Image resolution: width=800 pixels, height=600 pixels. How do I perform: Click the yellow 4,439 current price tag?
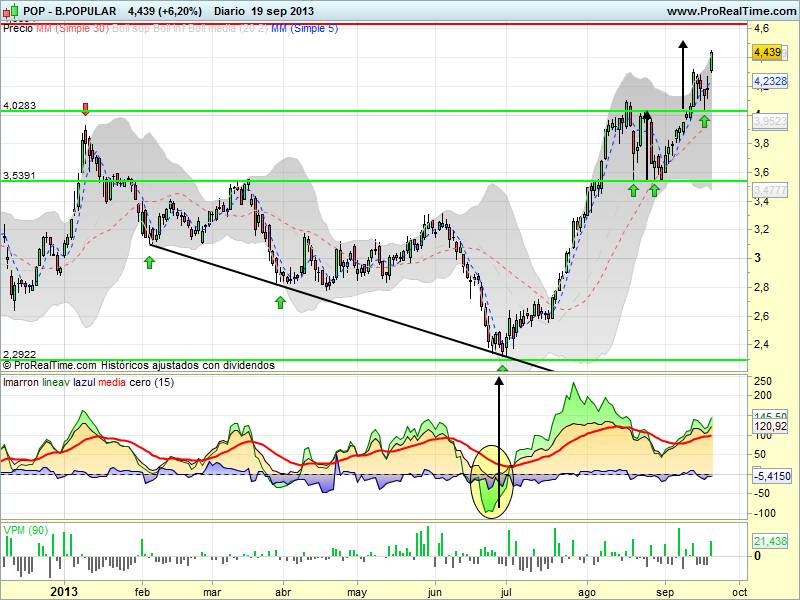[767, 52]
